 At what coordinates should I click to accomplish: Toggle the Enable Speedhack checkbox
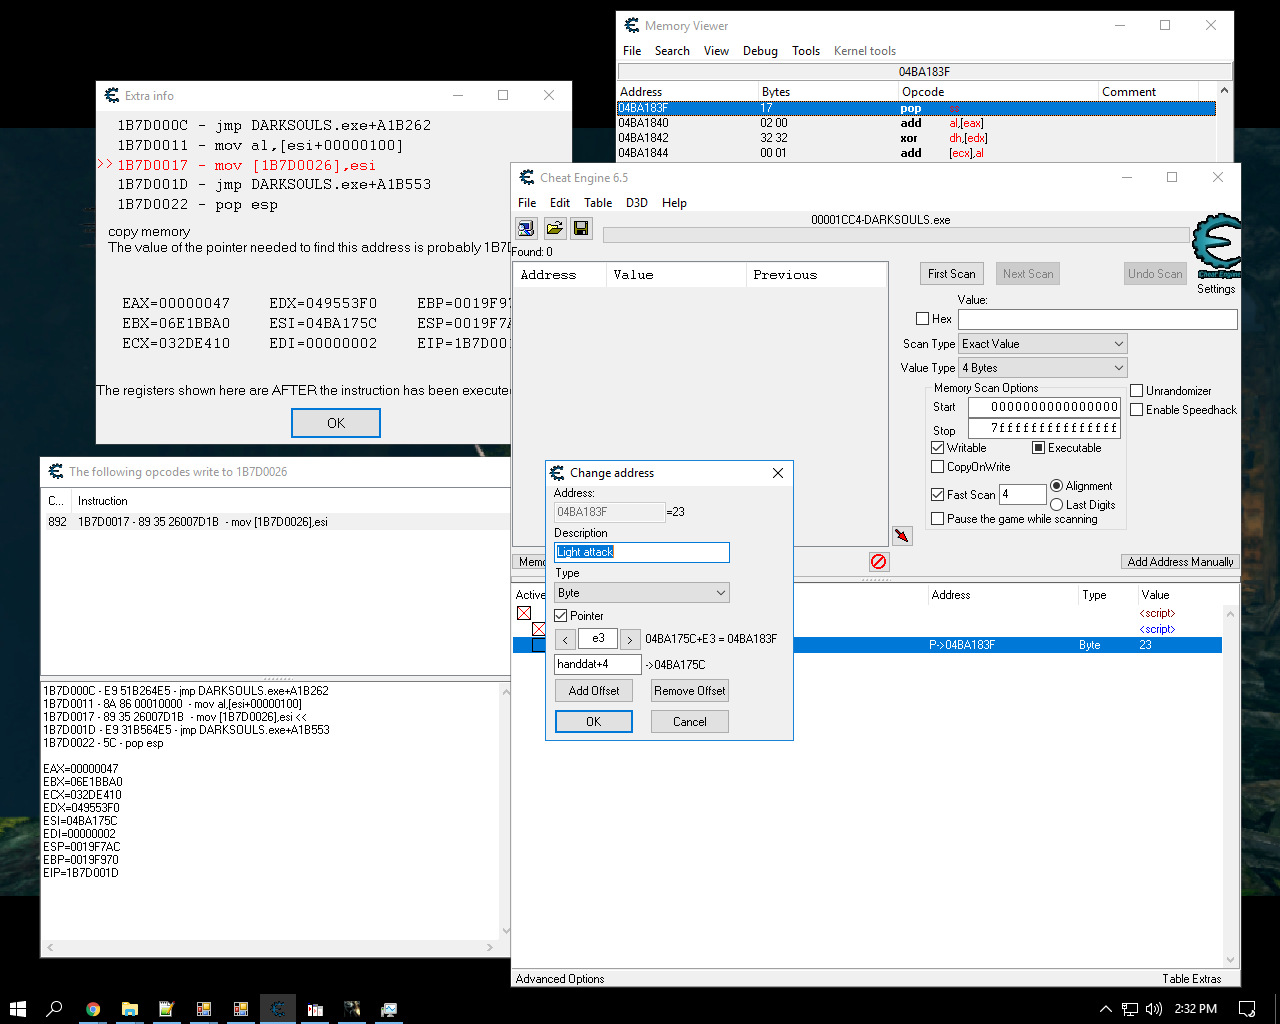1137,410
